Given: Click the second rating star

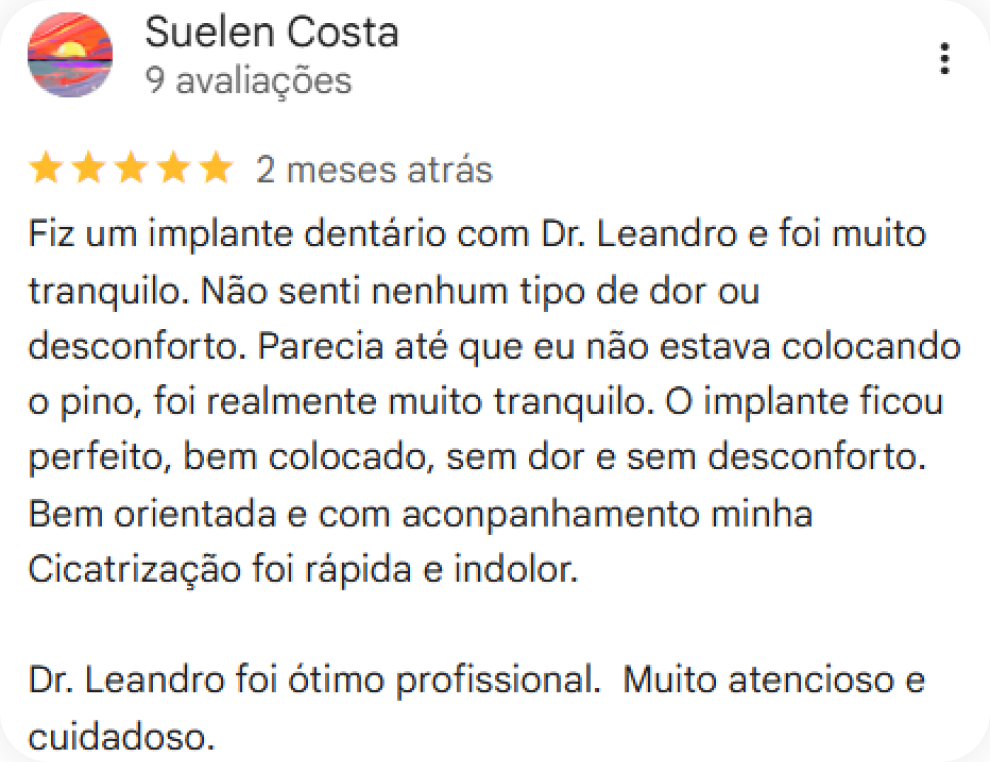Looking at the screenshot, I should [88, 169].
